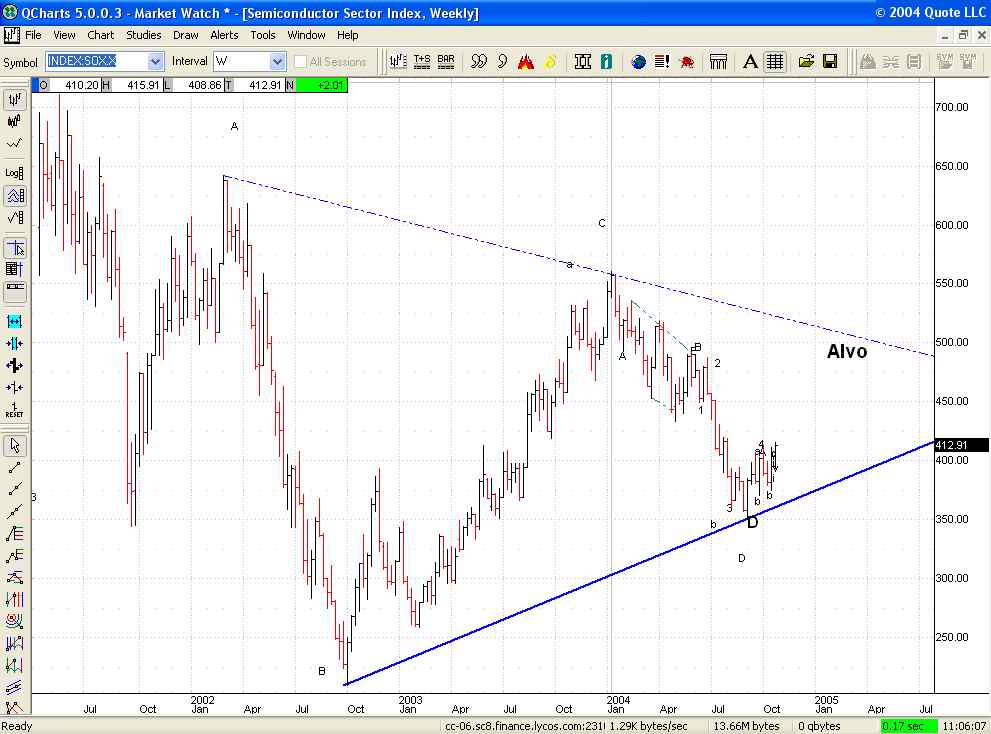Click the Symbol input field INDEX:SOX.X
Screen dimensions: 991x734
[x=97, y=61]
